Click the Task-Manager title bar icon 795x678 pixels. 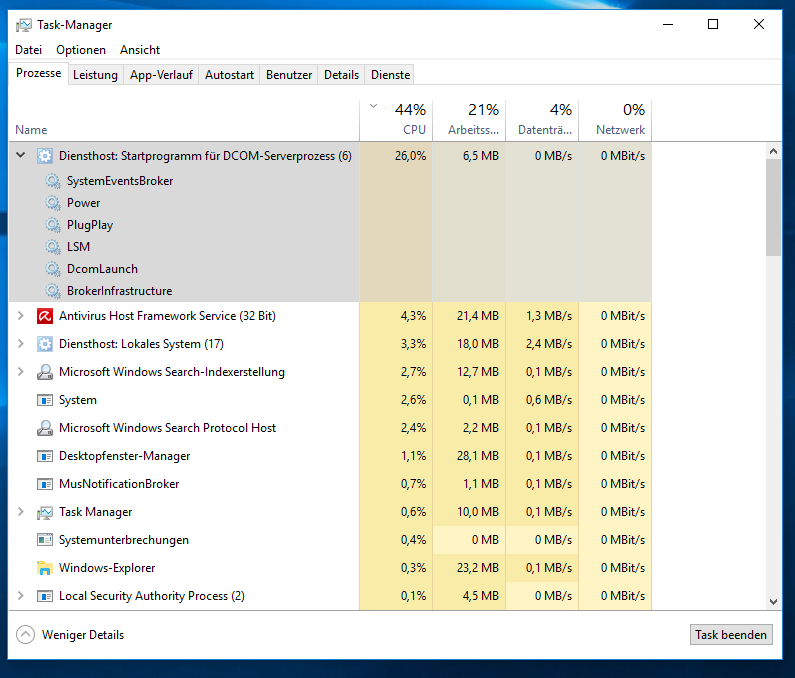click(23, 25)
